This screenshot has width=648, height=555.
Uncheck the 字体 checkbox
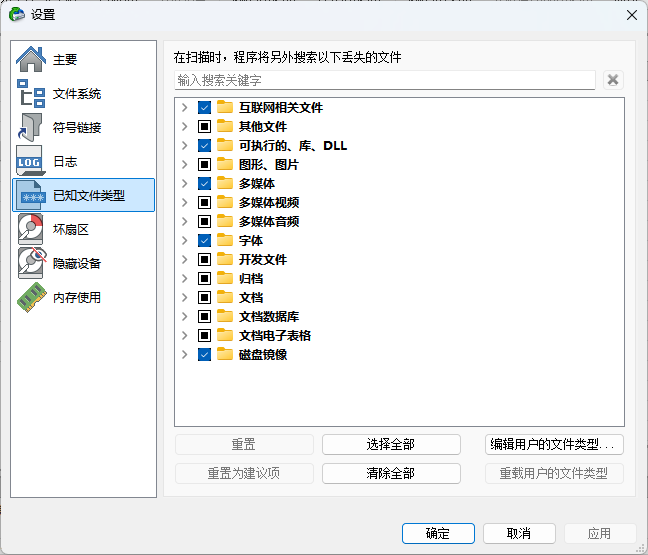pos(204,241)
